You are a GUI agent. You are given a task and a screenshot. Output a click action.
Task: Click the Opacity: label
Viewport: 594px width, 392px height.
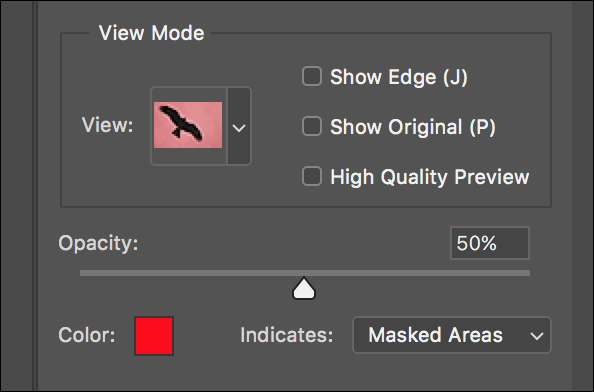(x=98, y=243)
